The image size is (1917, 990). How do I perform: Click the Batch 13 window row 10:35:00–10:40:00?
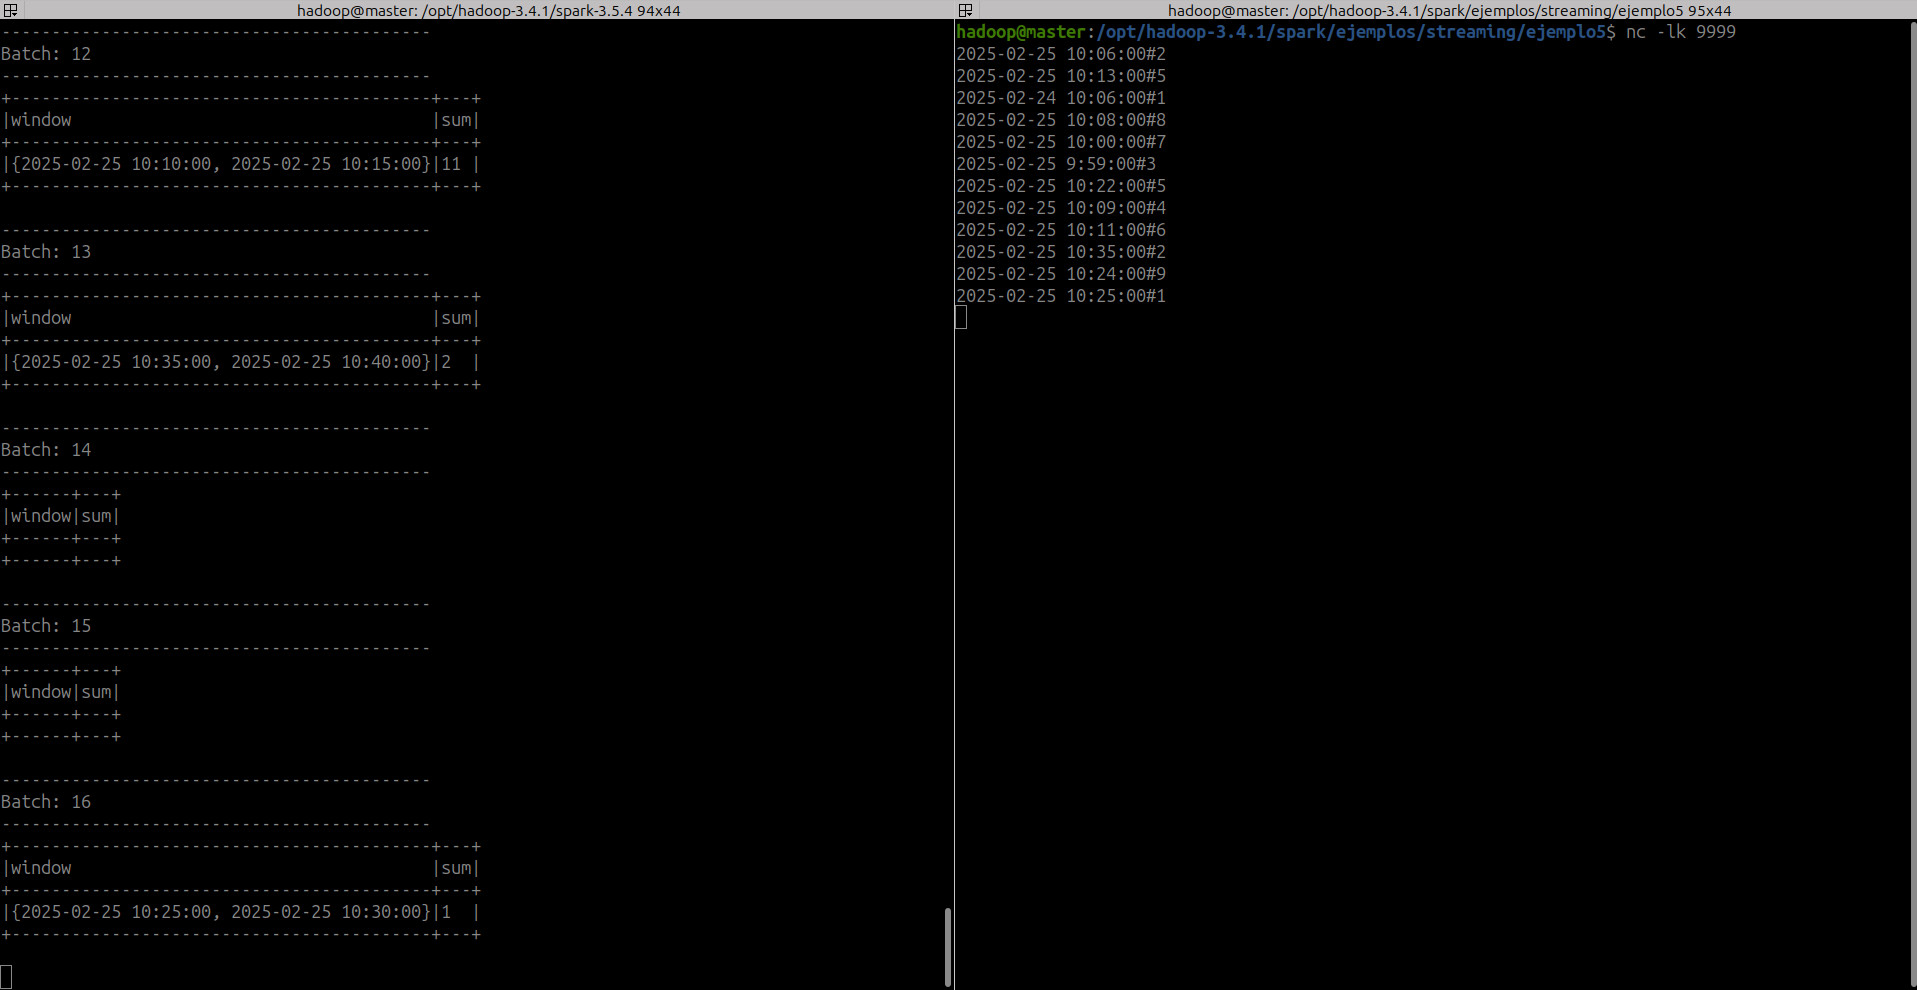[241, 362]
